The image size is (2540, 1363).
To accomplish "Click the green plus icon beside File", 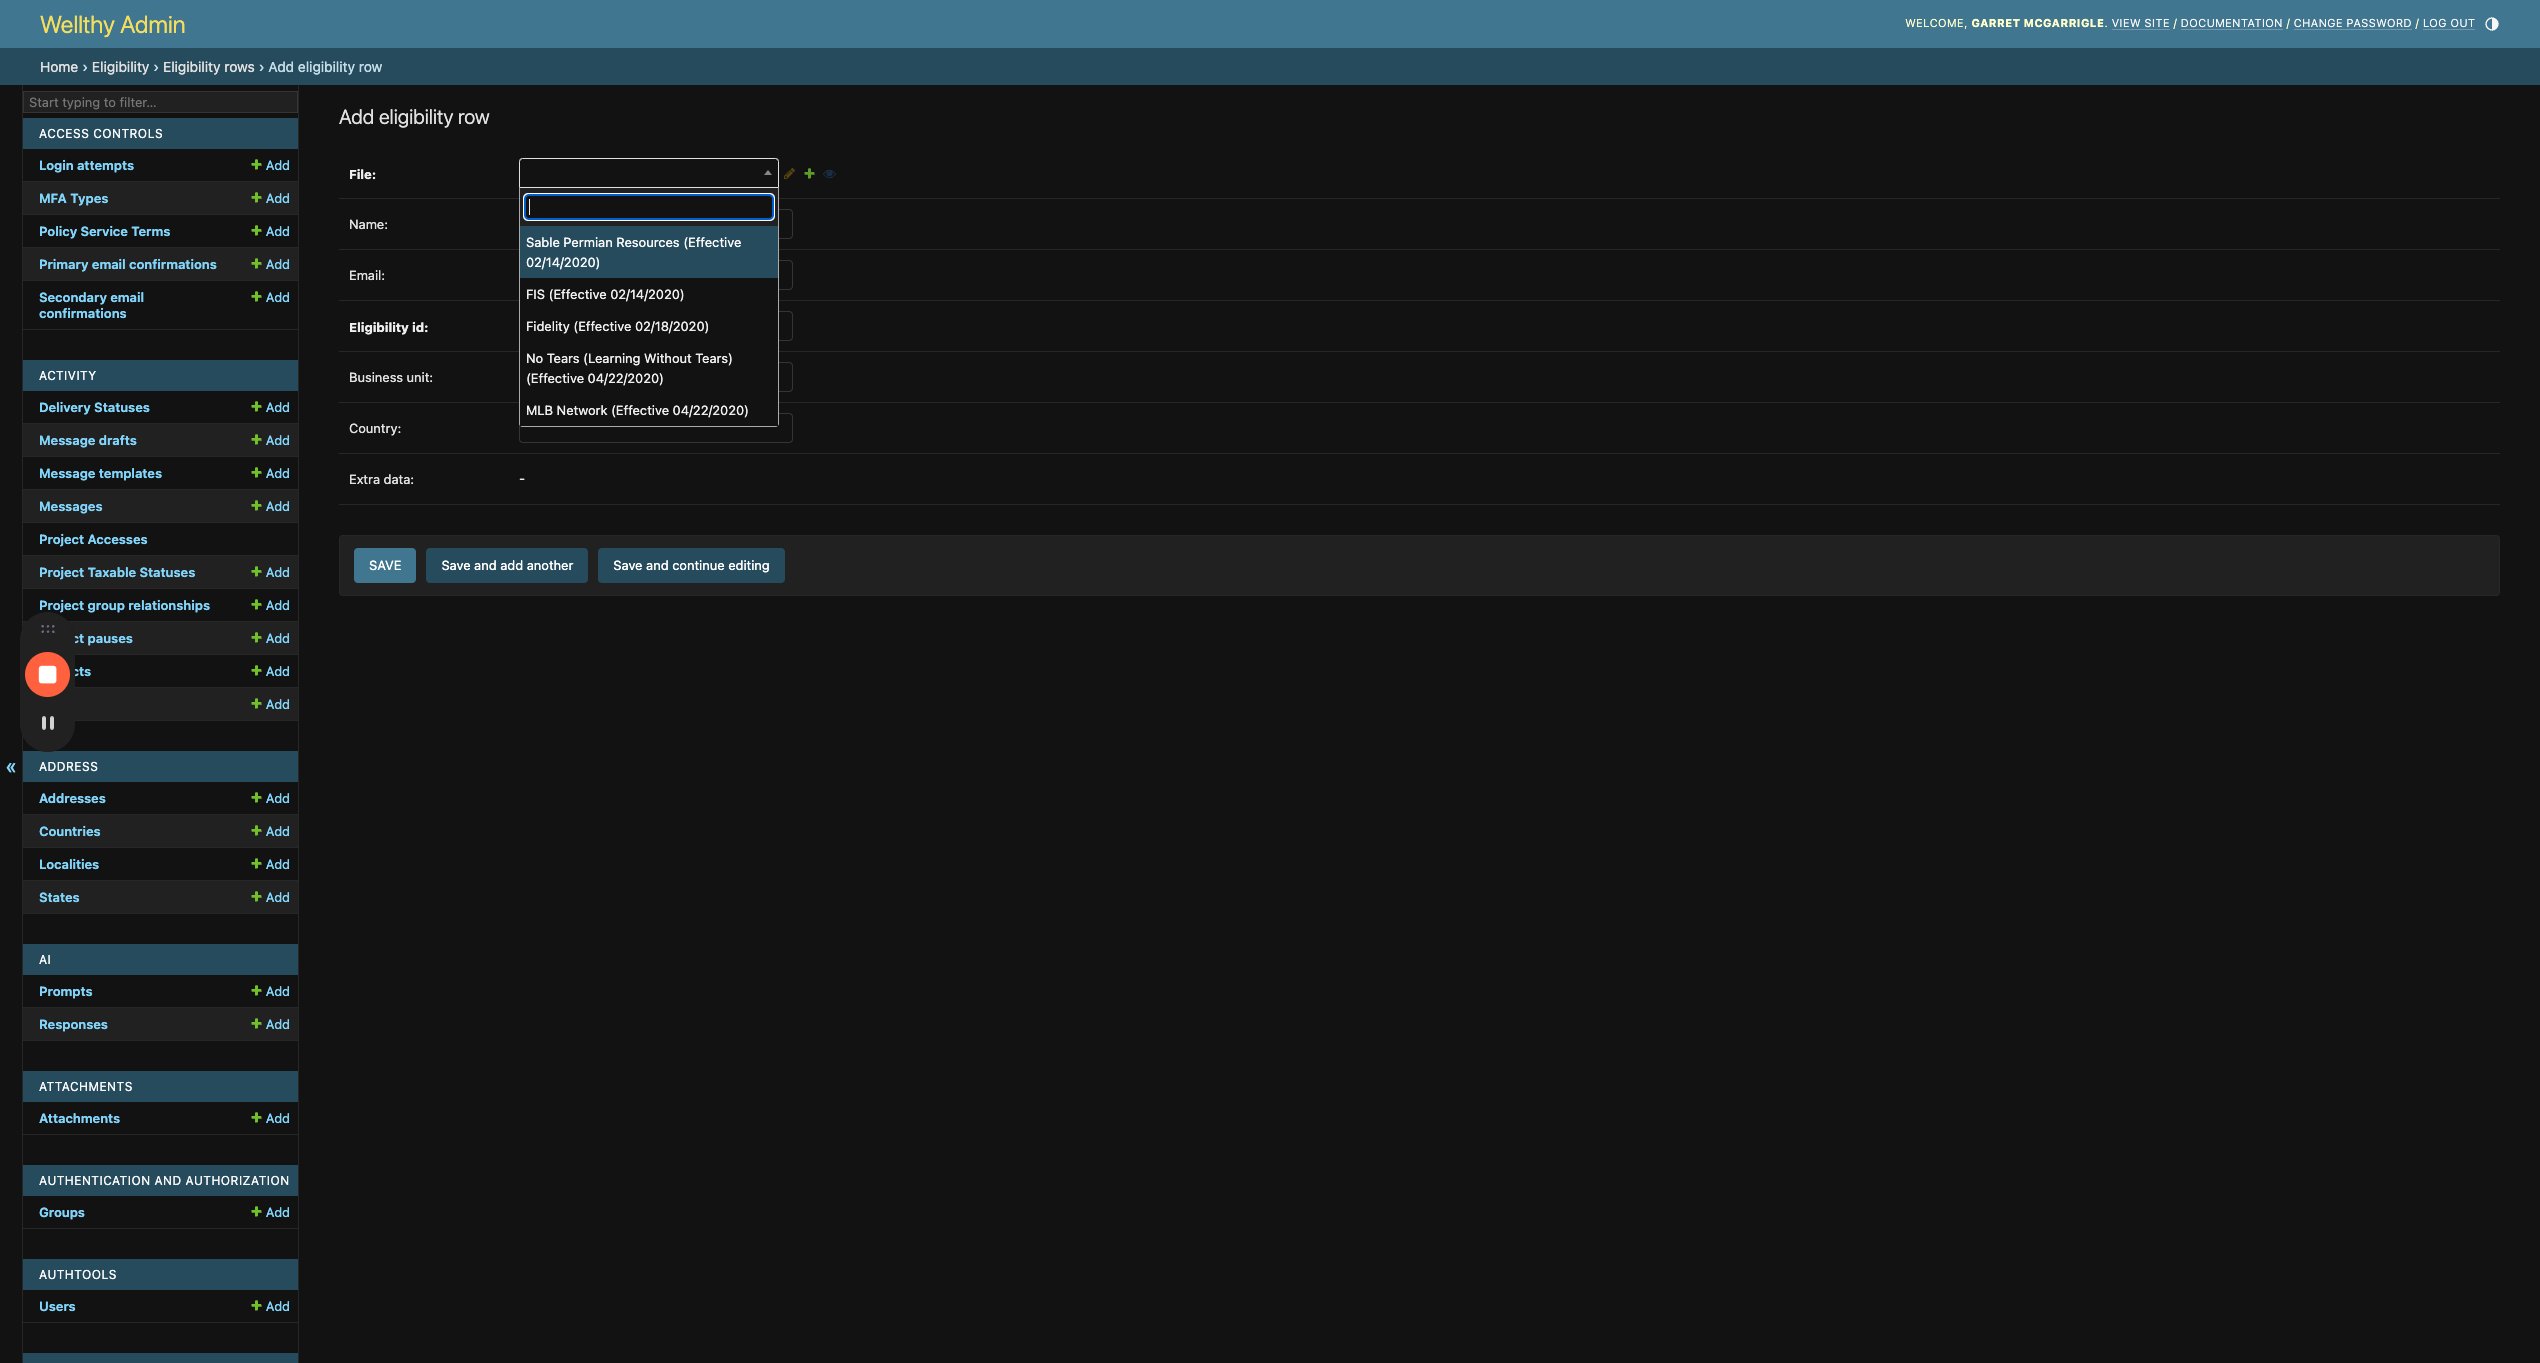I will (x=809, y=174).
